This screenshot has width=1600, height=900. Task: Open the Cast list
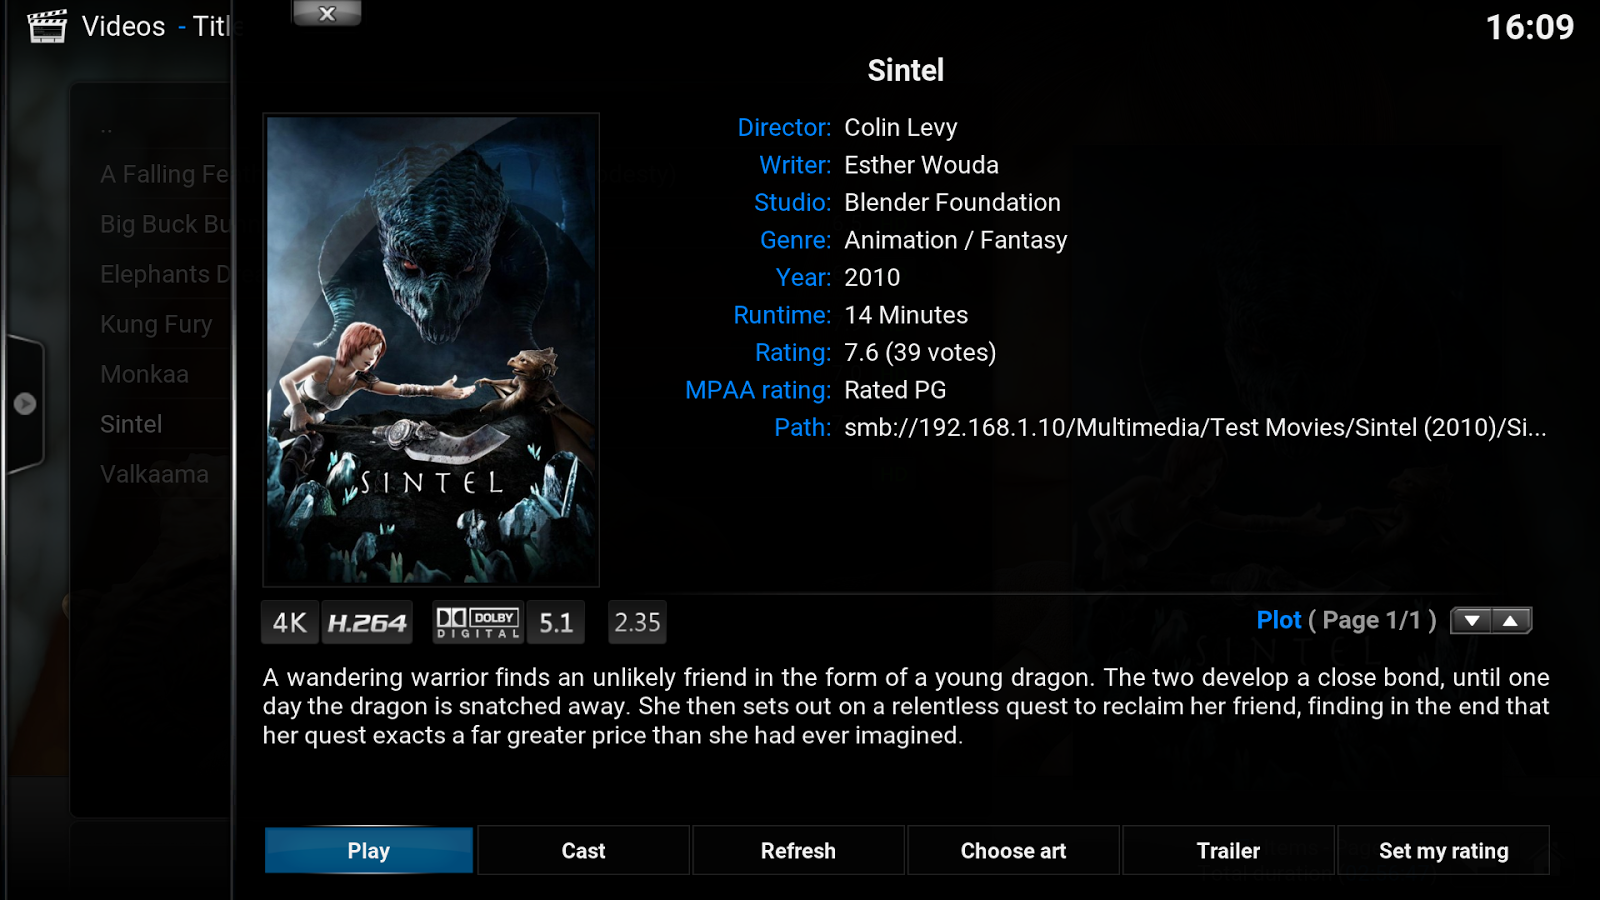point(583,851)
